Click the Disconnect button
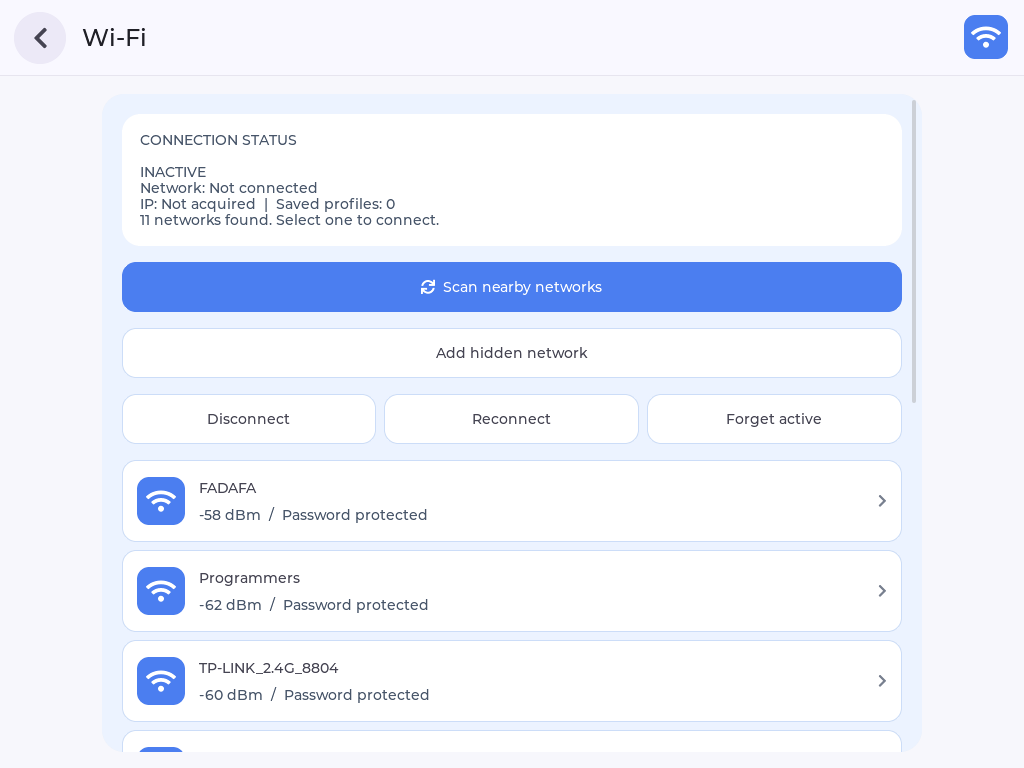This screenshot has width=1024, height=768. click(x=249, y=419)
